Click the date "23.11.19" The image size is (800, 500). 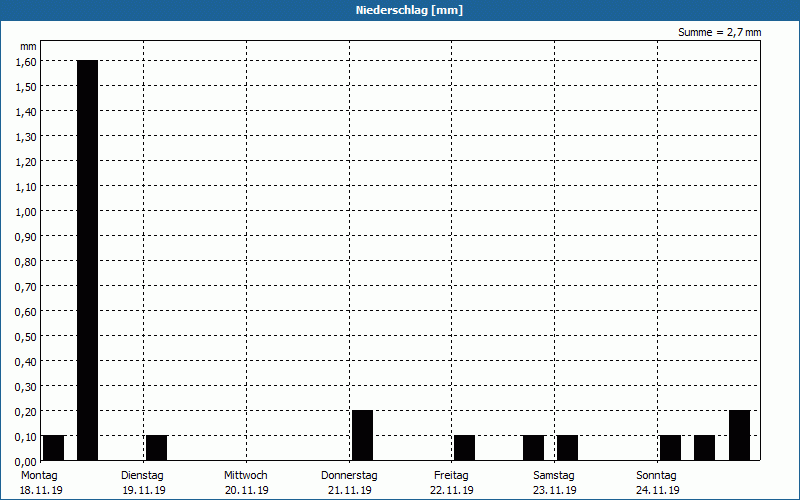[555, 490]
